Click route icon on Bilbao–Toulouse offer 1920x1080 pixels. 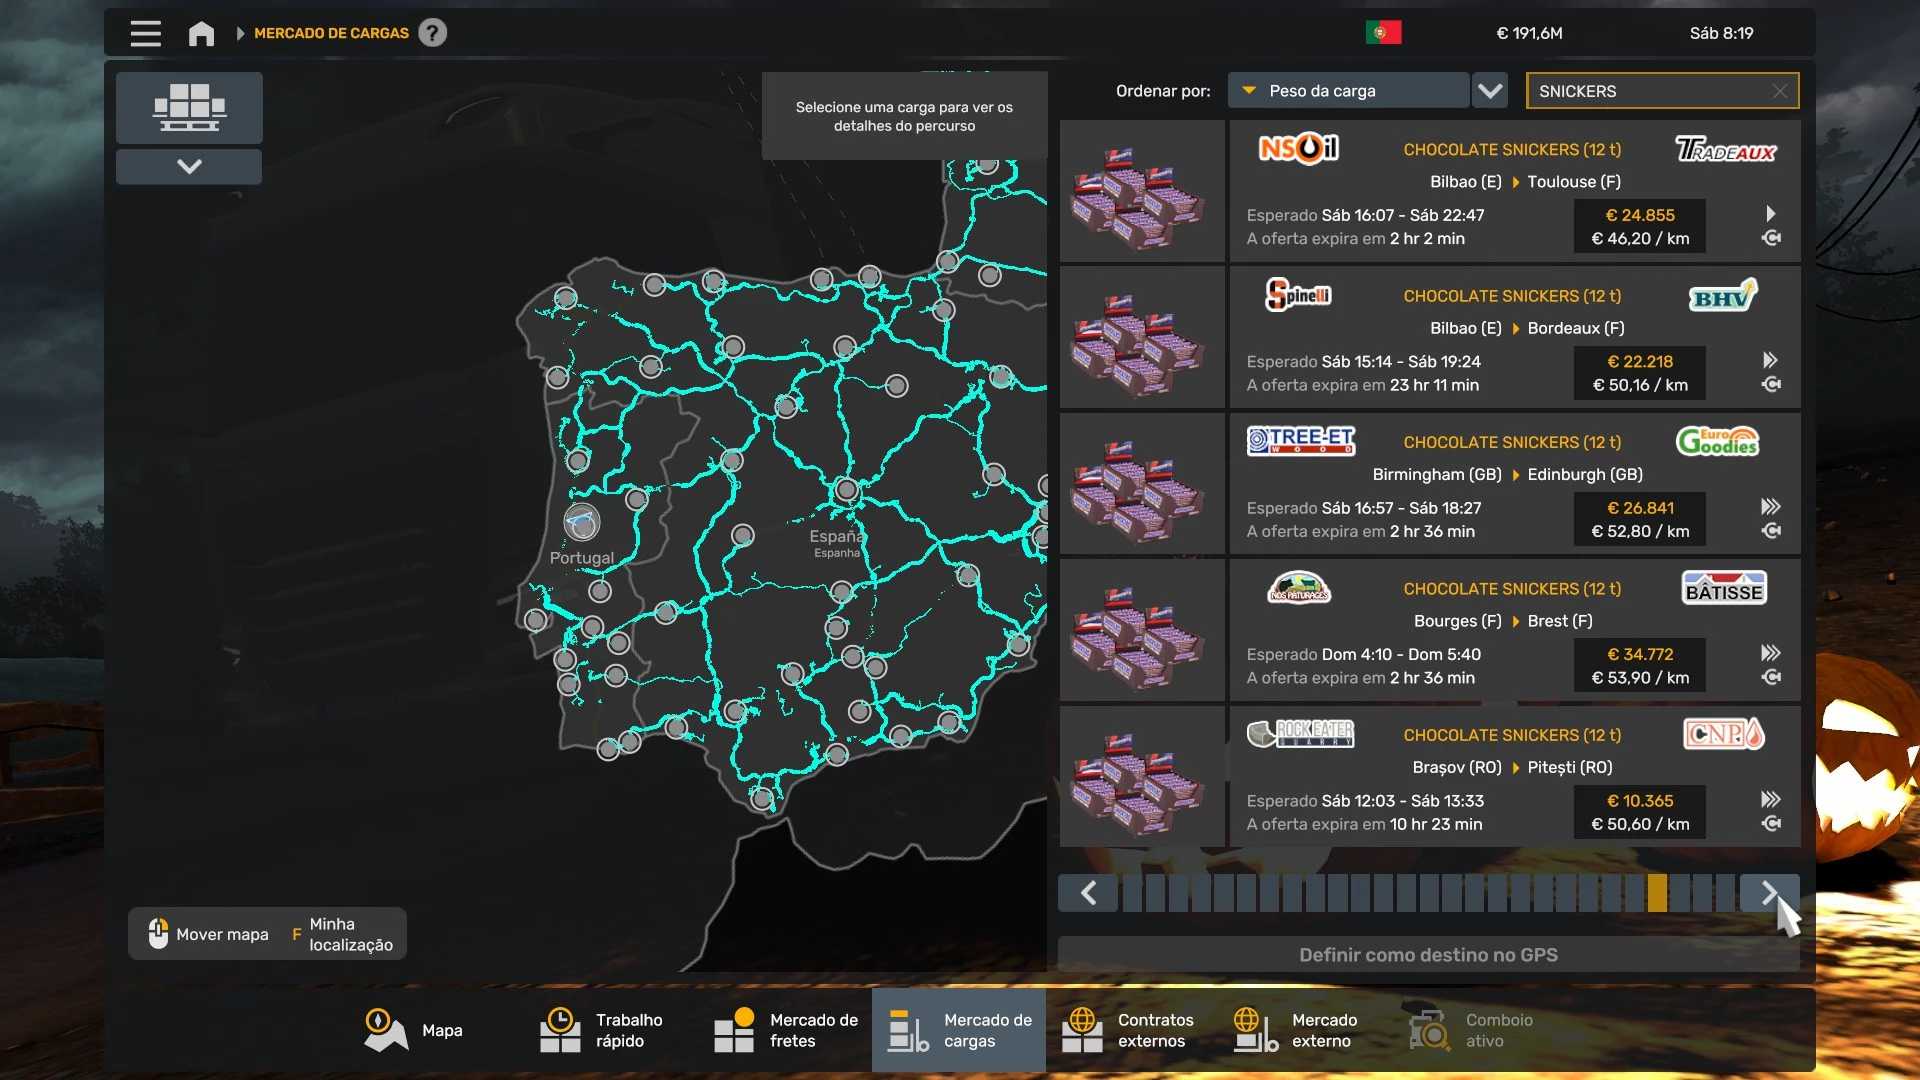point(1771,238)
